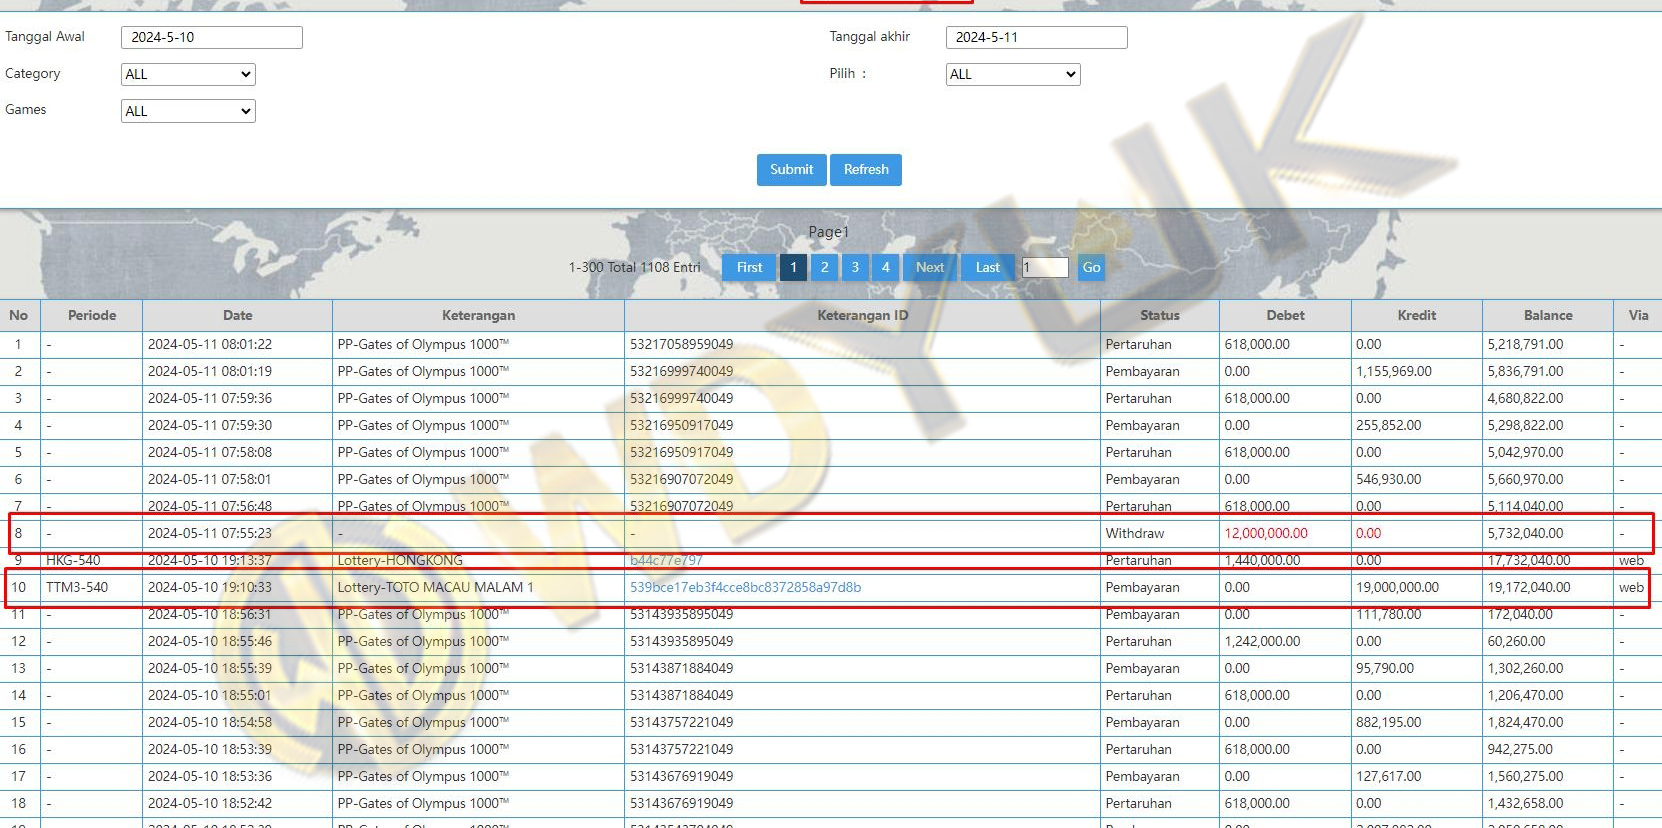Image resolution: width=1662 pixels, height=828 pixels.
Task: Click the Tanggal Awal date field
Action: (212, 37)
